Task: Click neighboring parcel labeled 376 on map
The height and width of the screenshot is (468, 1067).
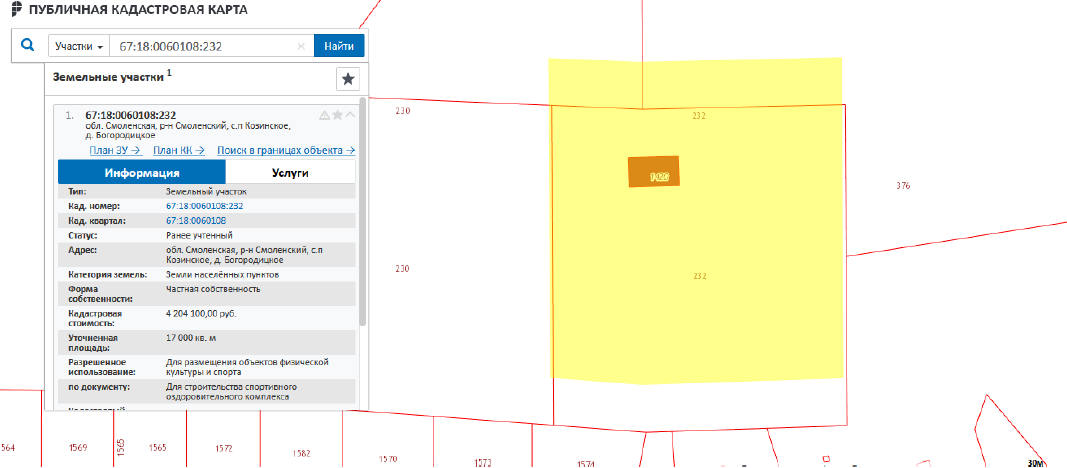Action: coord(903,186)
